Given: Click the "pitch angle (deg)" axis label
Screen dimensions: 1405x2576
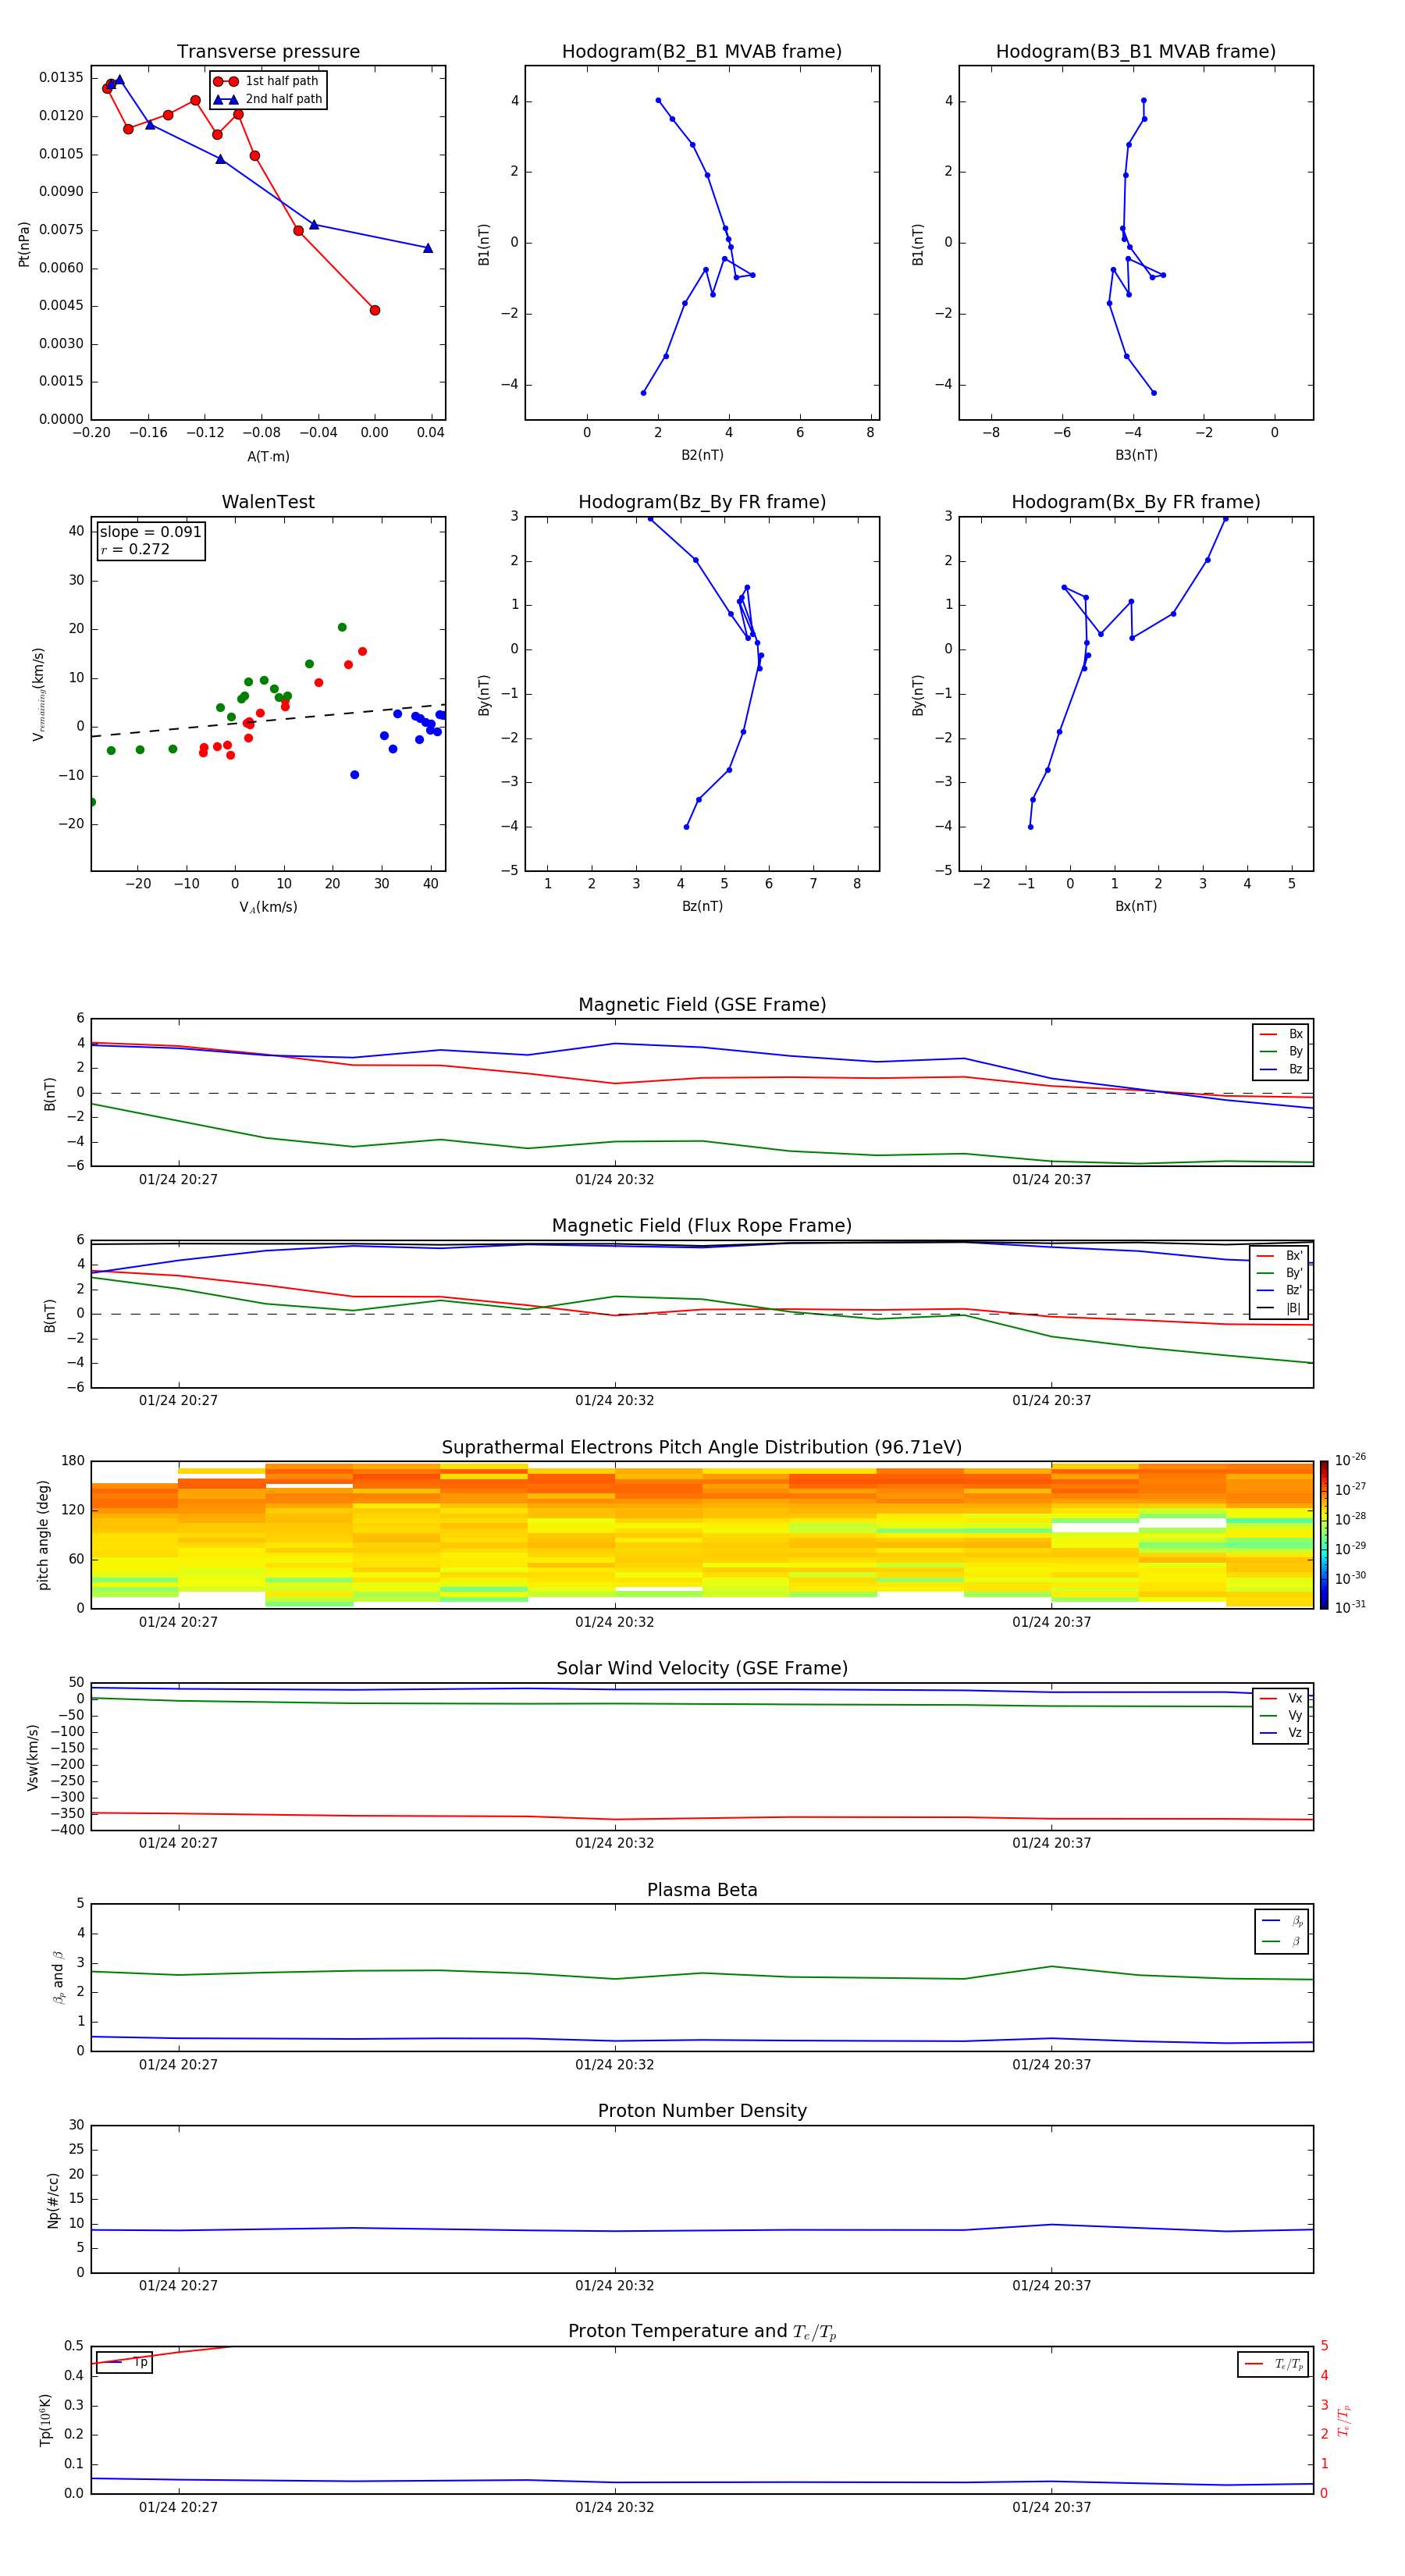Looking at the screenshot, I should tap(43, 1535).
